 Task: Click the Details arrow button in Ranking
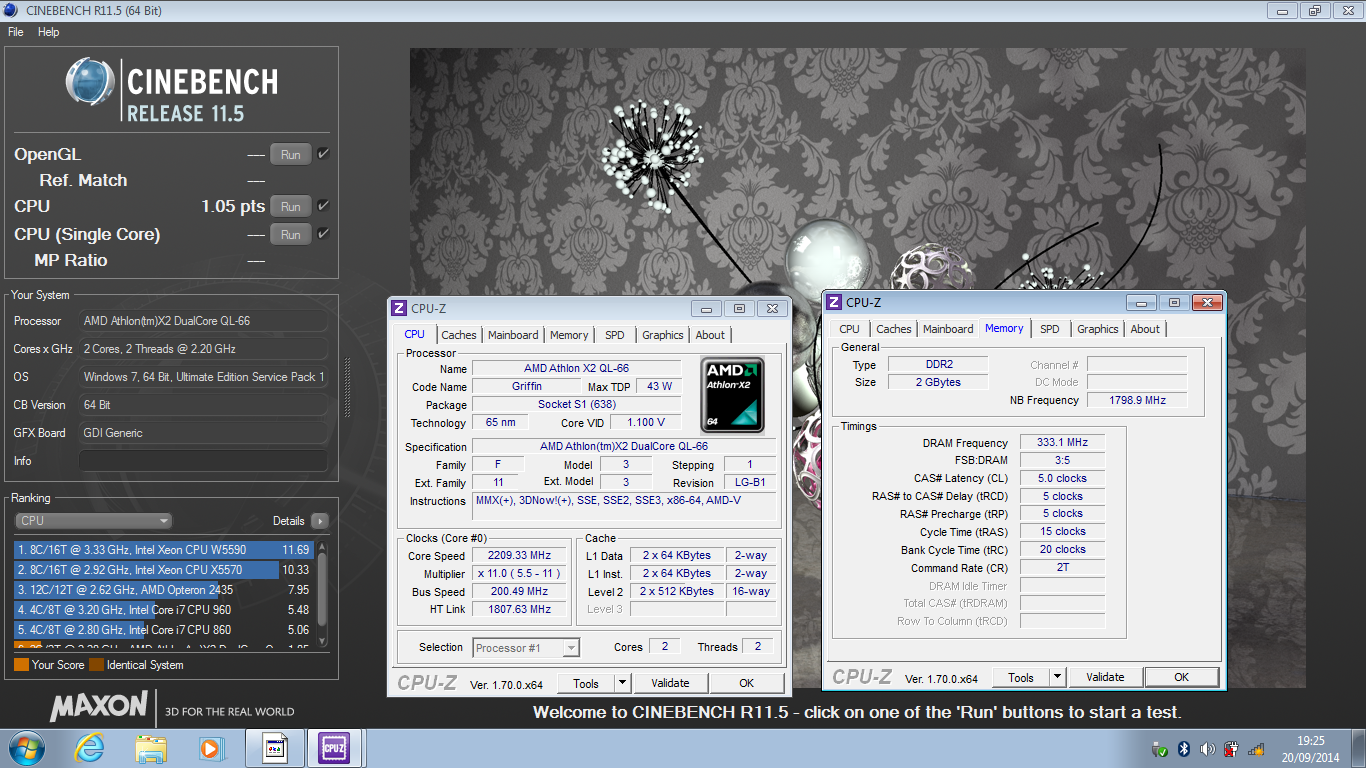(319, 521)
